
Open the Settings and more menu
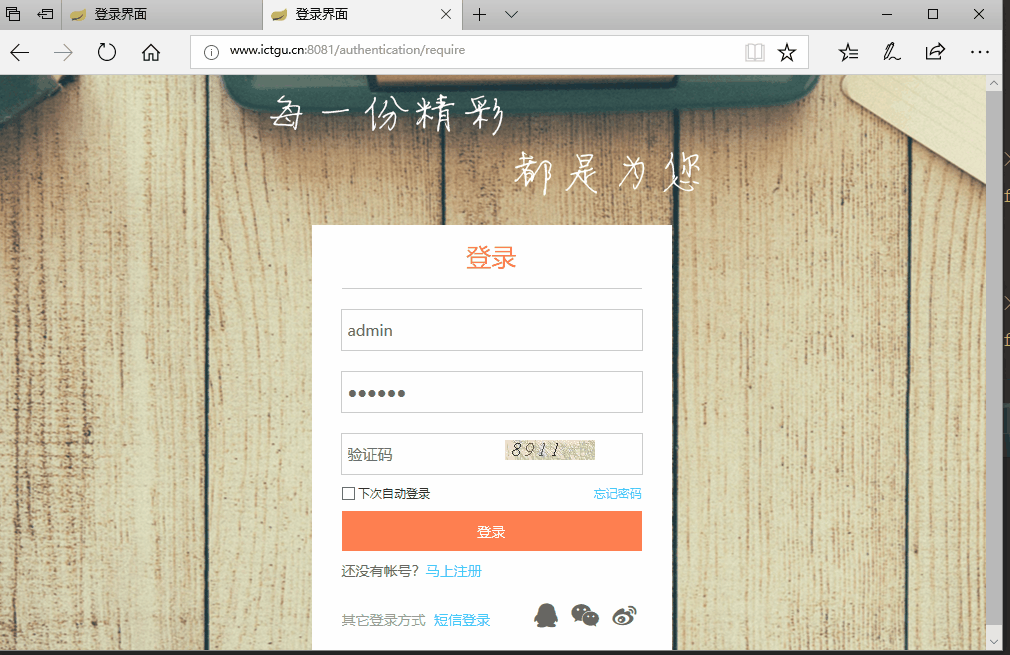(x=979, y=52)
